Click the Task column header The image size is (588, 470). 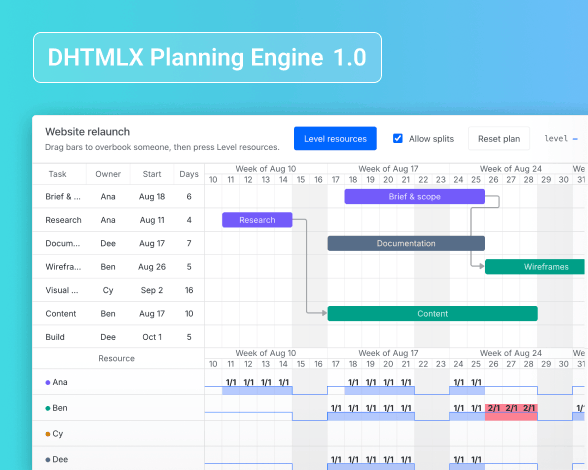(57, 174)
